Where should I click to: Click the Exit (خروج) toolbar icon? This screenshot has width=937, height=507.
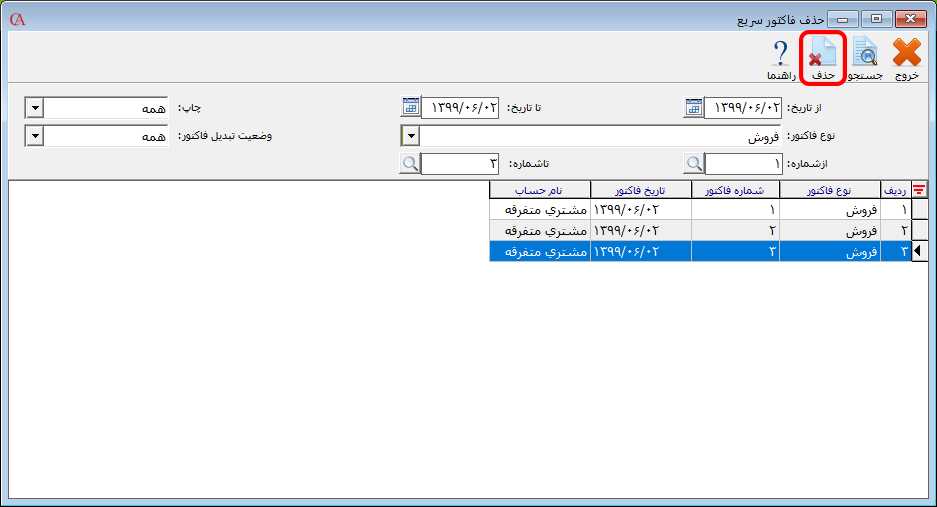[906, 55]
